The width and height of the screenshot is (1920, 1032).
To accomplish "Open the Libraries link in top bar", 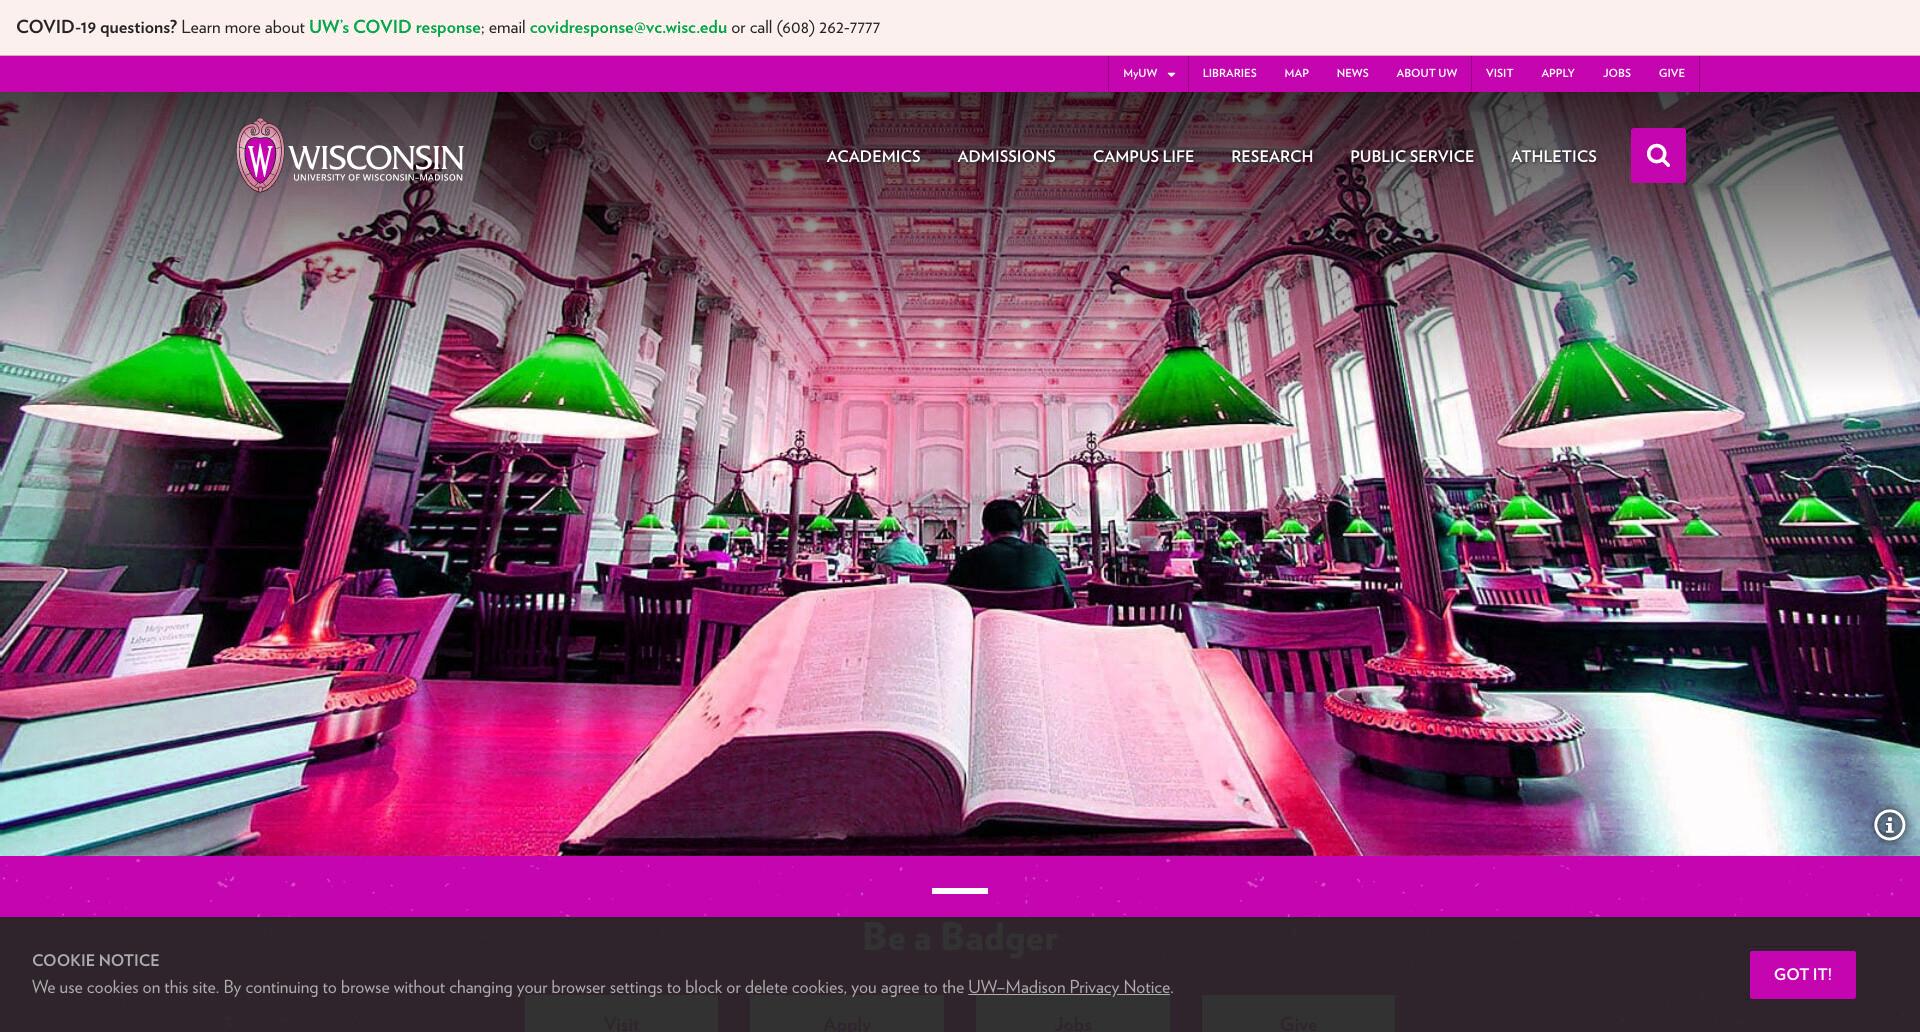I will click(x=1229, y=73).
